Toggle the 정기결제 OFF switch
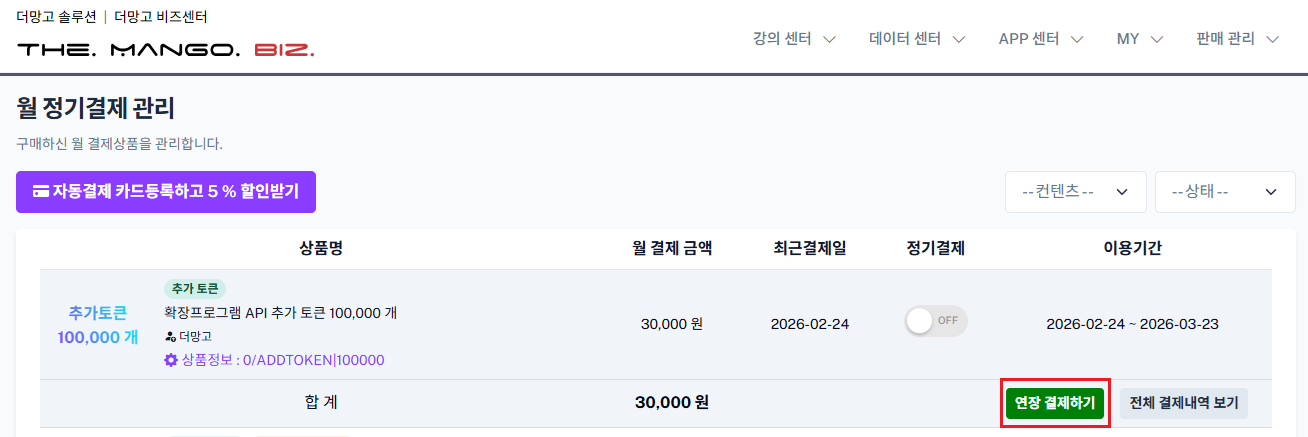The image size is (1308, 437). [x=936, y=321]
